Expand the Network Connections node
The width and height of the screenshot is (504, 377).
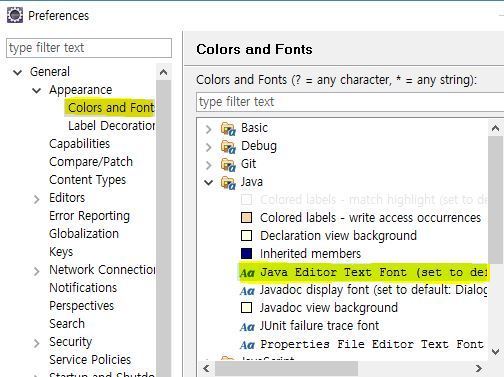[37, 271]
